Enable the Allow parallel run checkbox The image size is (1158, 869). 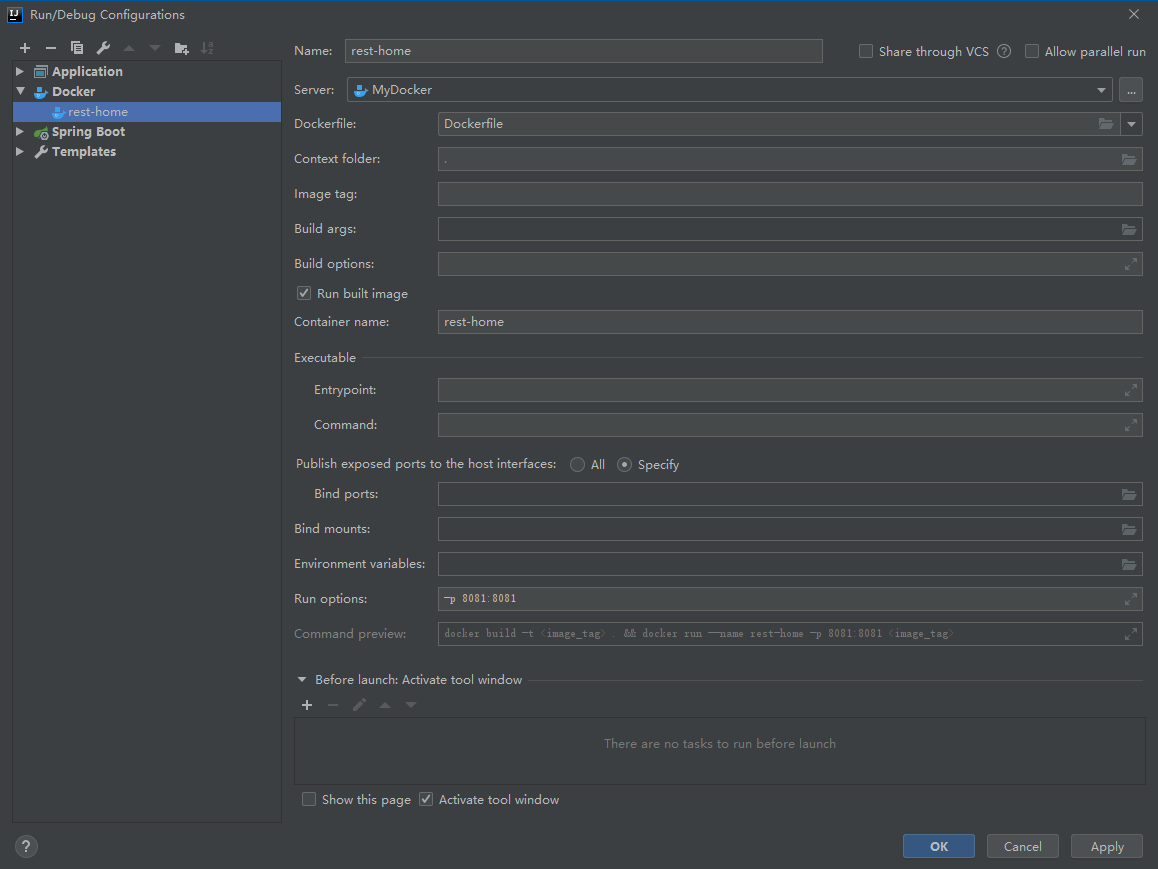pos(1032,51)
